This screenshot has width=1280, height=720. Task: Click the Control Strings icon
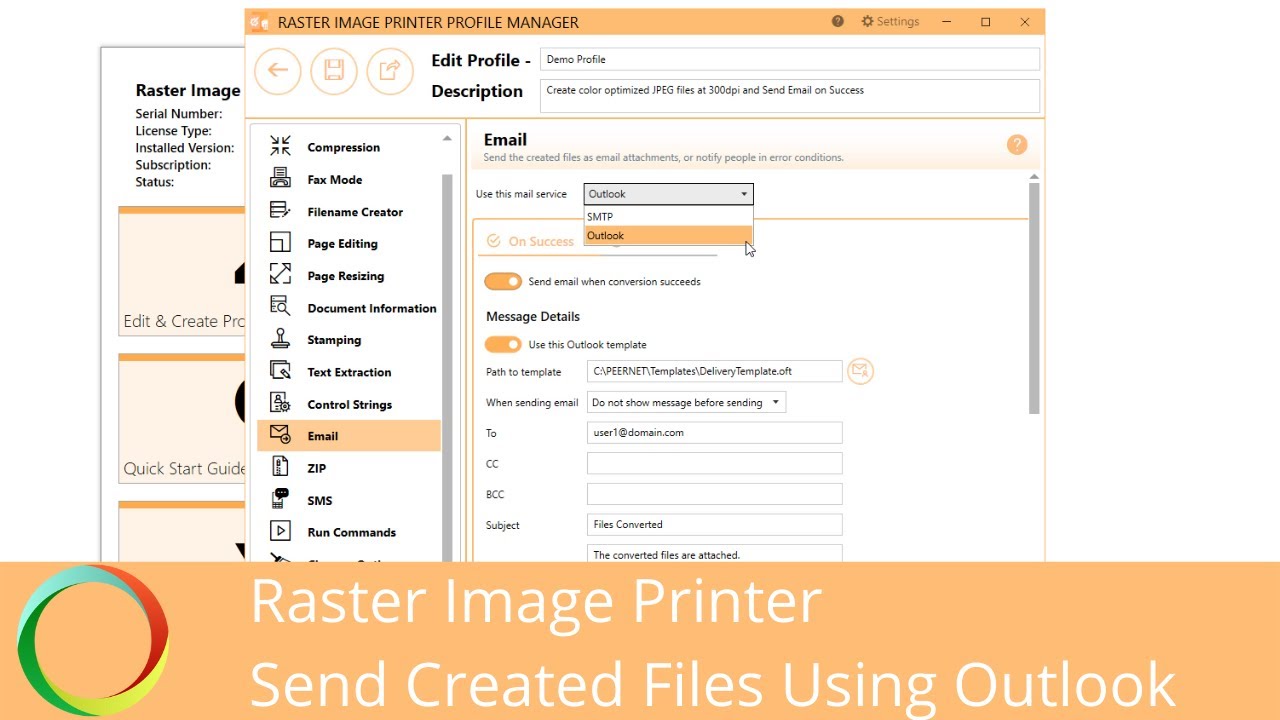pyautogui.click(x=280, y=403)
